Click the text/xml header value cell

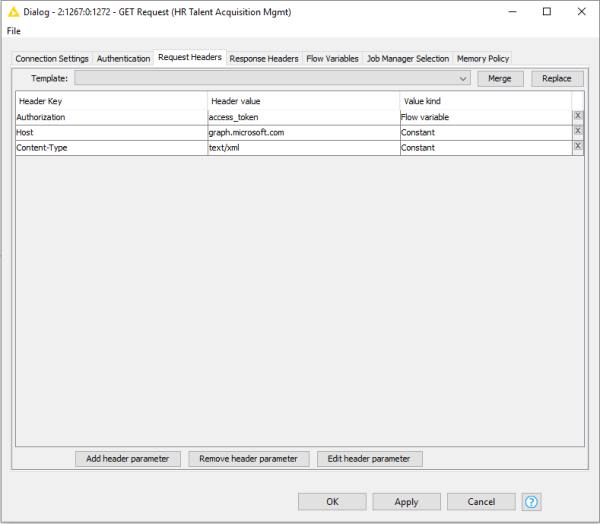(x=304, y=148)
